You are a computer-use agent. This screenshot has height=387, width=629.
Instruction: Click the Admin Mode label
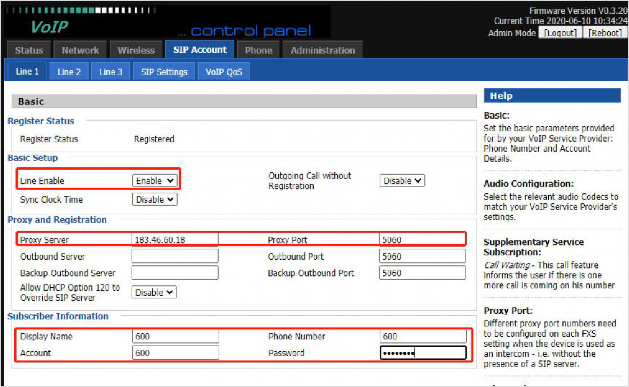click(x=512, y=33)
